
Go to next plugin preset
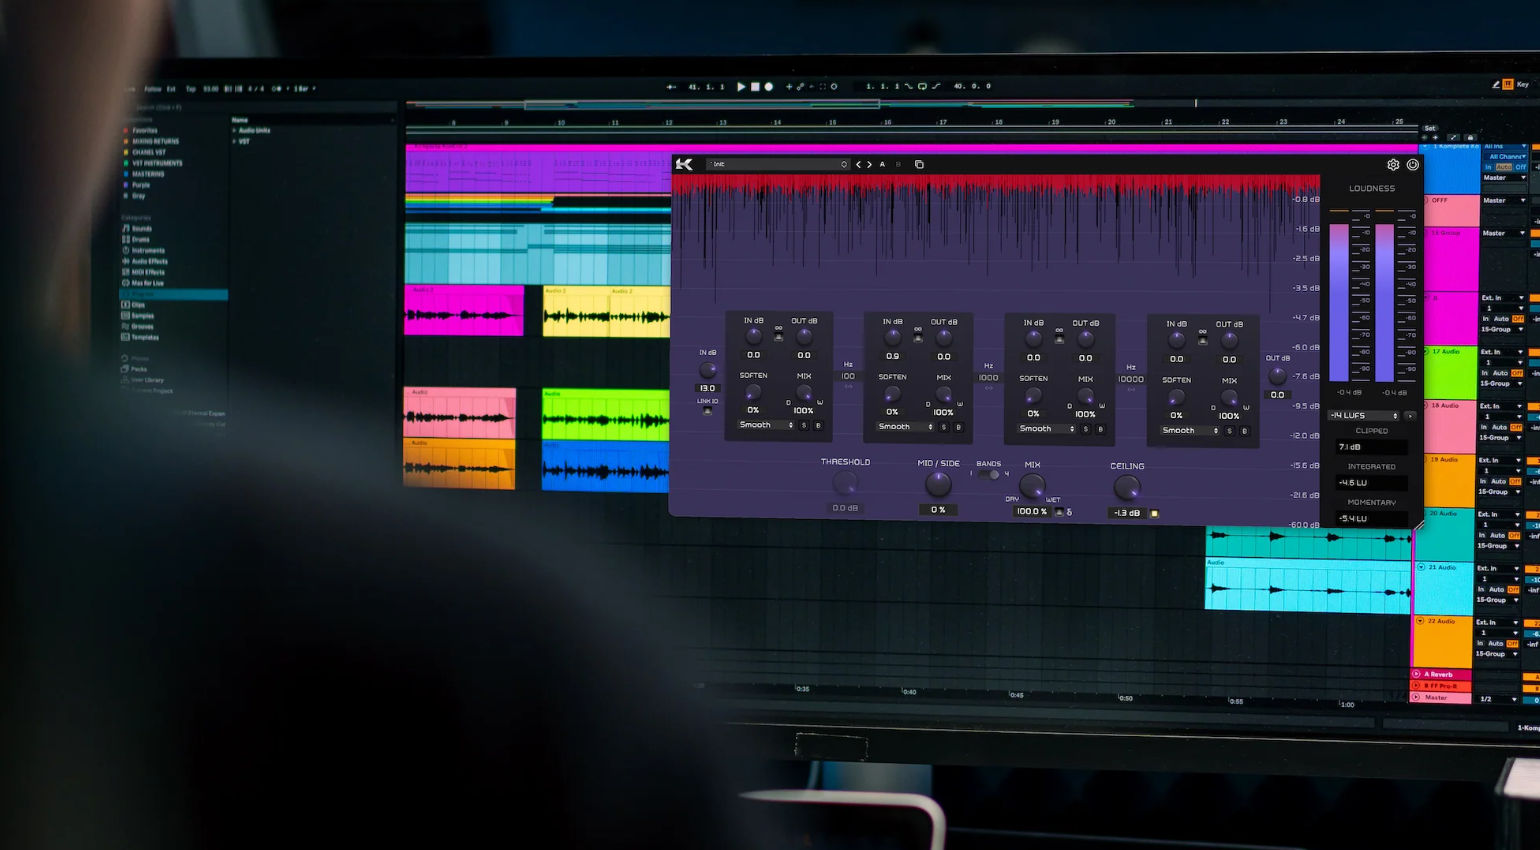coord(869,164)
